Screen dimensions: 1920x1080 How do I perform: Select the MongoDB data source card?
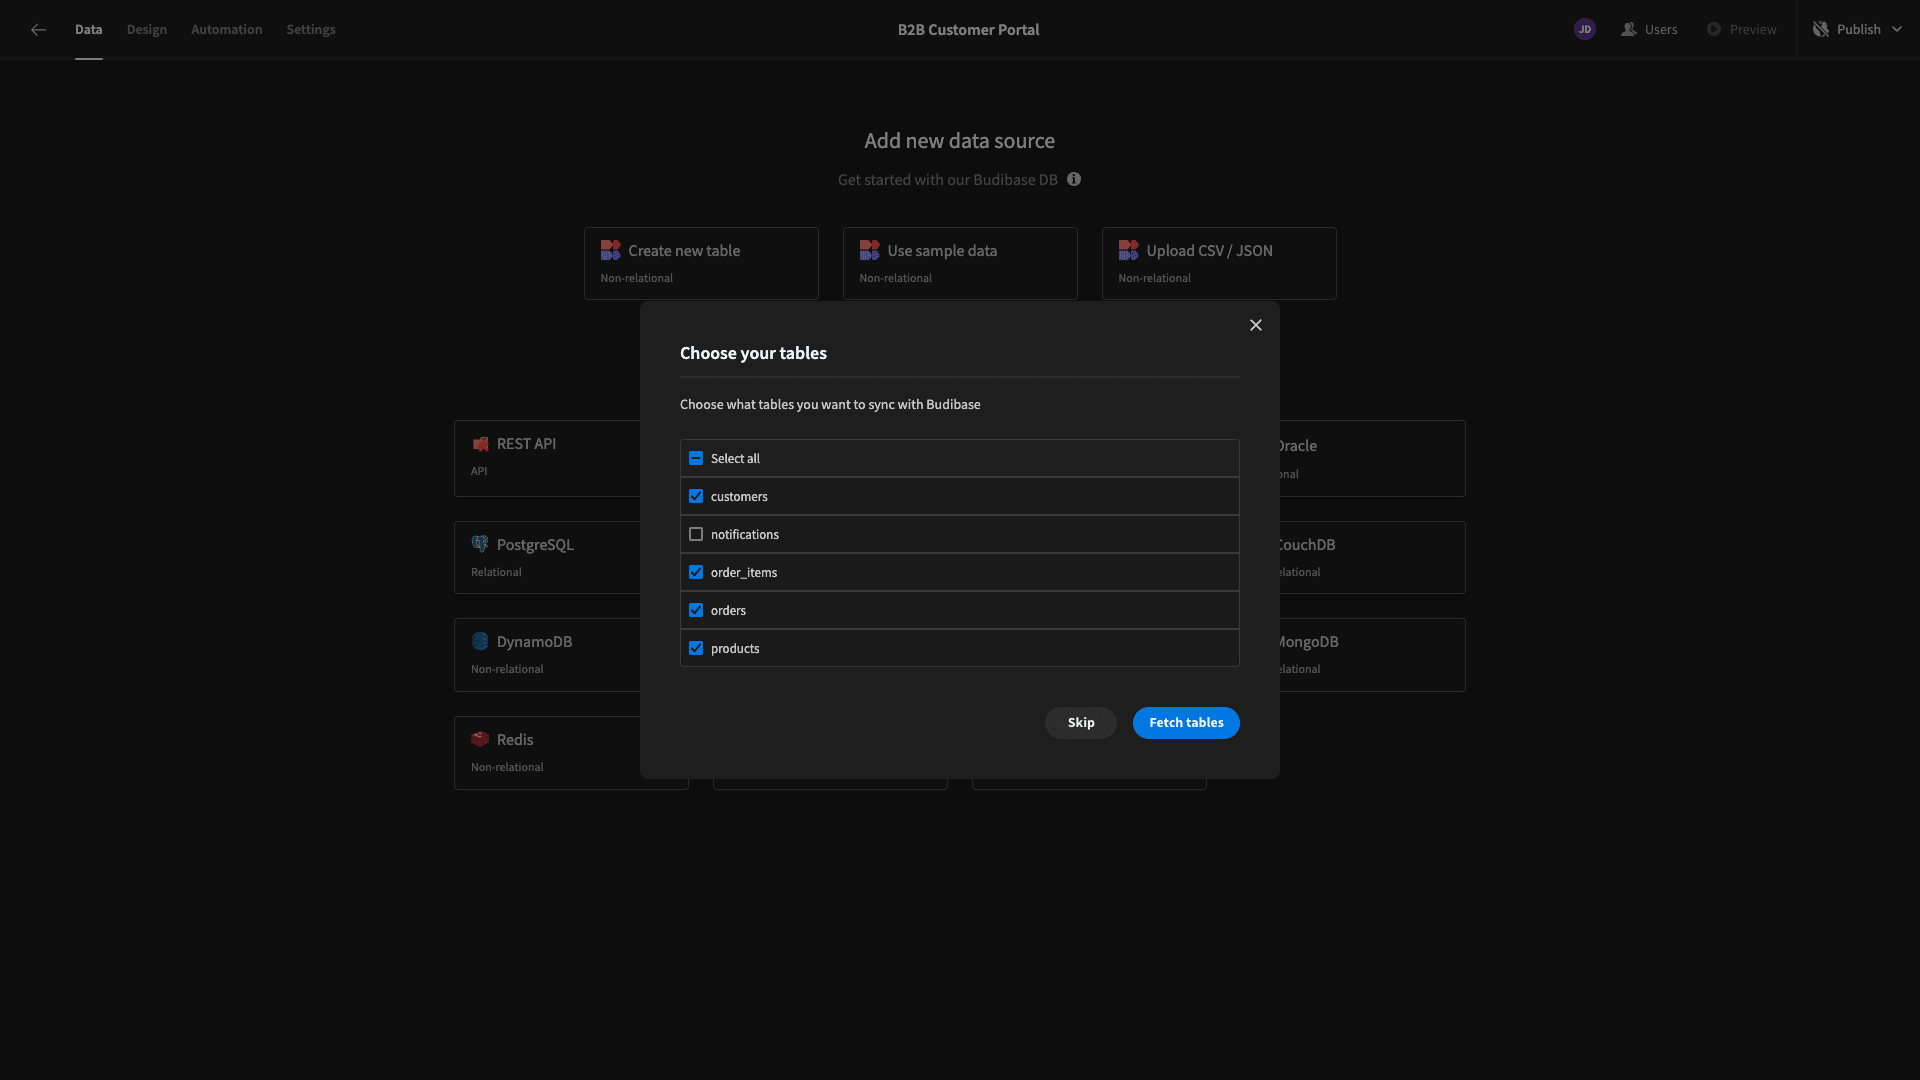tap(1372, 655)
